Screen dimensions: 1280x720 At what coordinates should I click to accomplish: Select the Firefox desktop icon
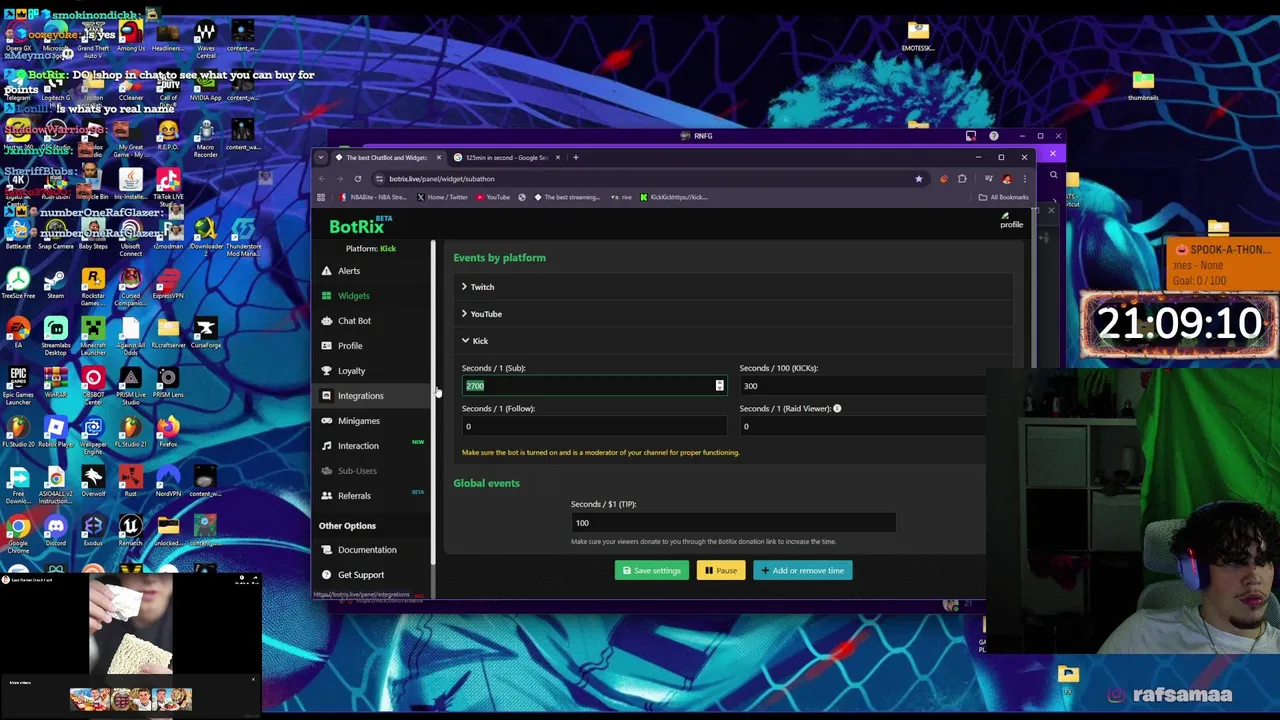click(x=168, y=433)
